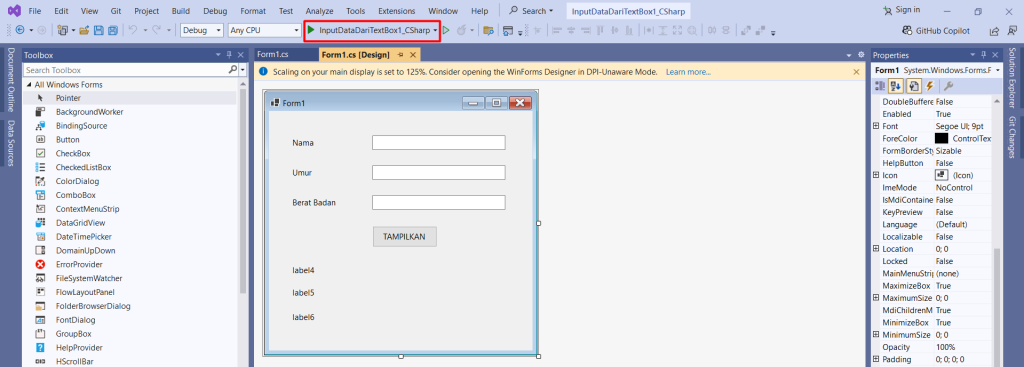Expand the Padding property
The height and width of the screenshot is (367, 1024).
(x=876, y=359)
